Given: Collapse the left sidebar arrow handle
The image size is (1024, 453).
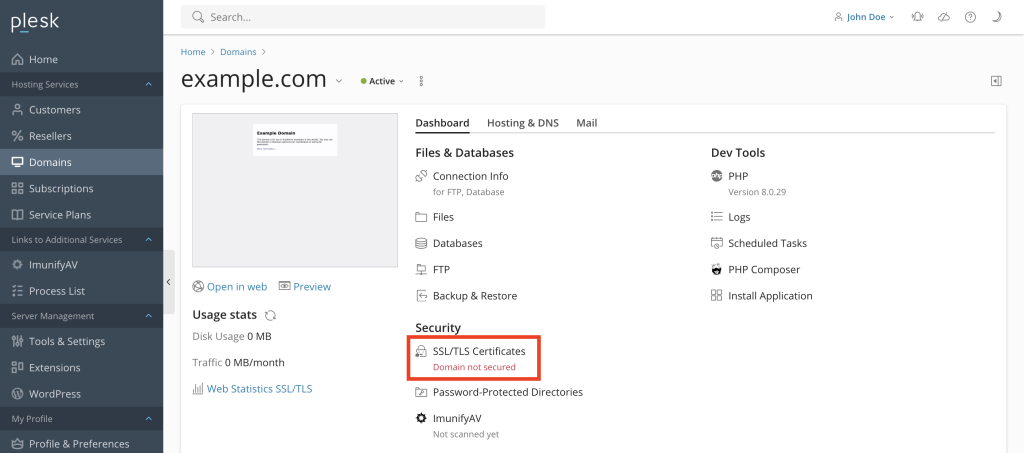Looking at the screenshot, I should point(169,282).
